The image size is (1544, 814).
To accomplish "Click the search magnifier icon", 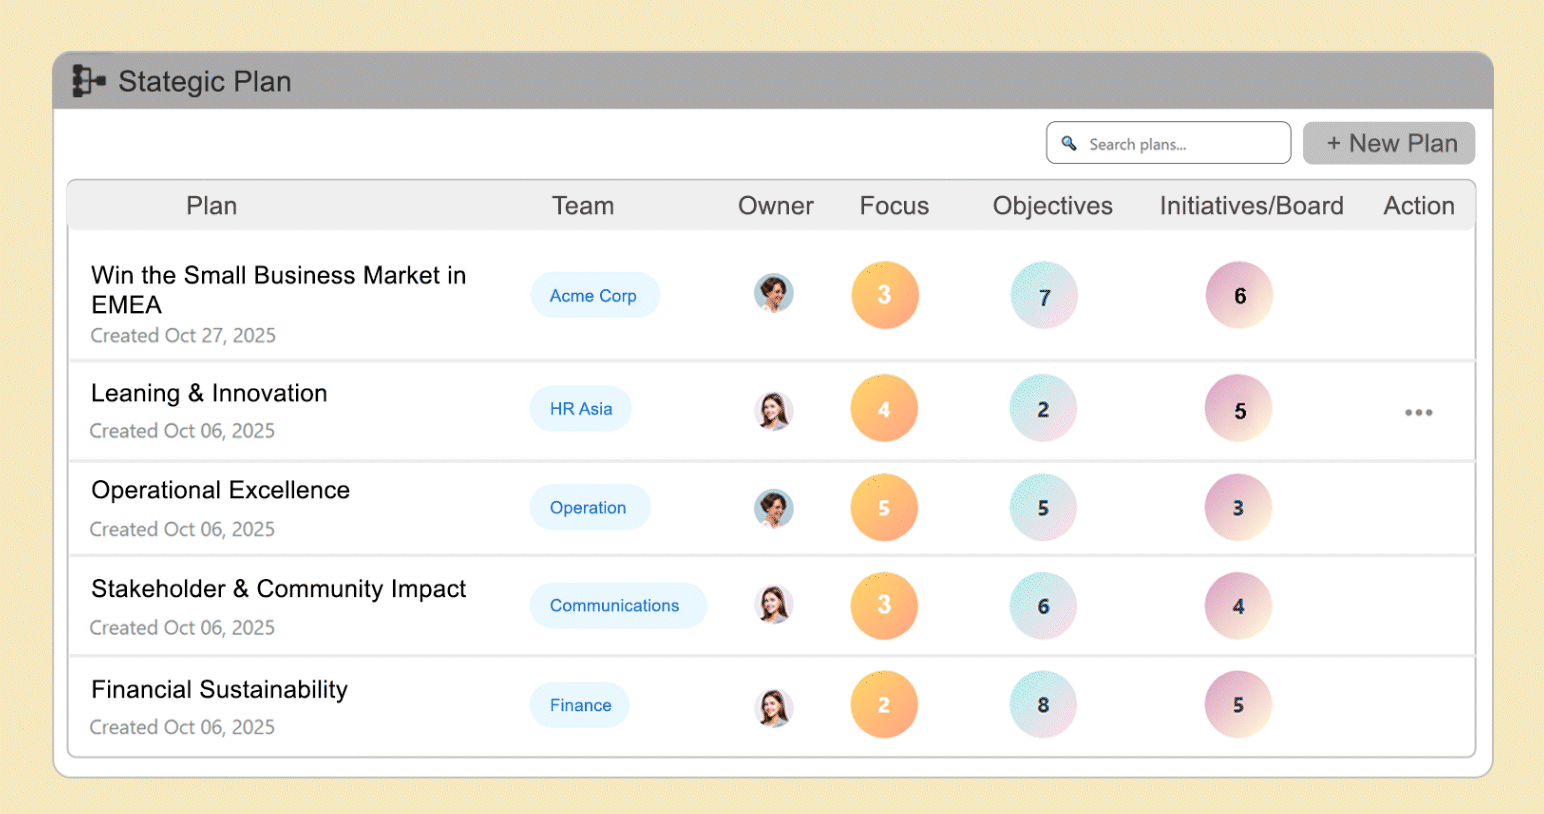I will coord(1069,143).
